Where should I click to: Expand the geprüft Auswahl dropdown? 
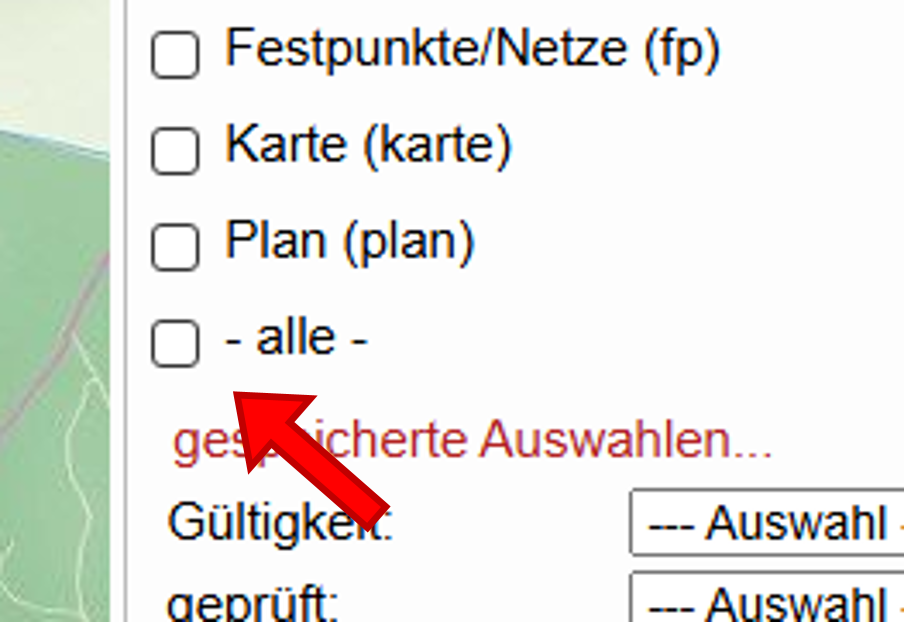(767, 602)
